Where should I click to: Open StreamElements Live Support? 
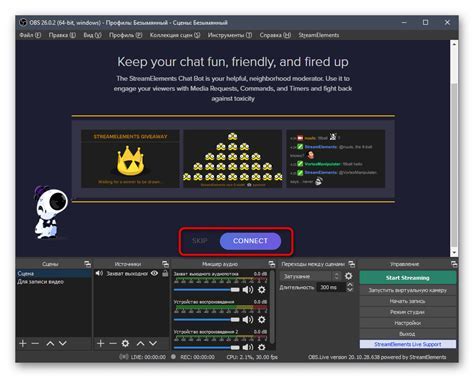point(408,344)
